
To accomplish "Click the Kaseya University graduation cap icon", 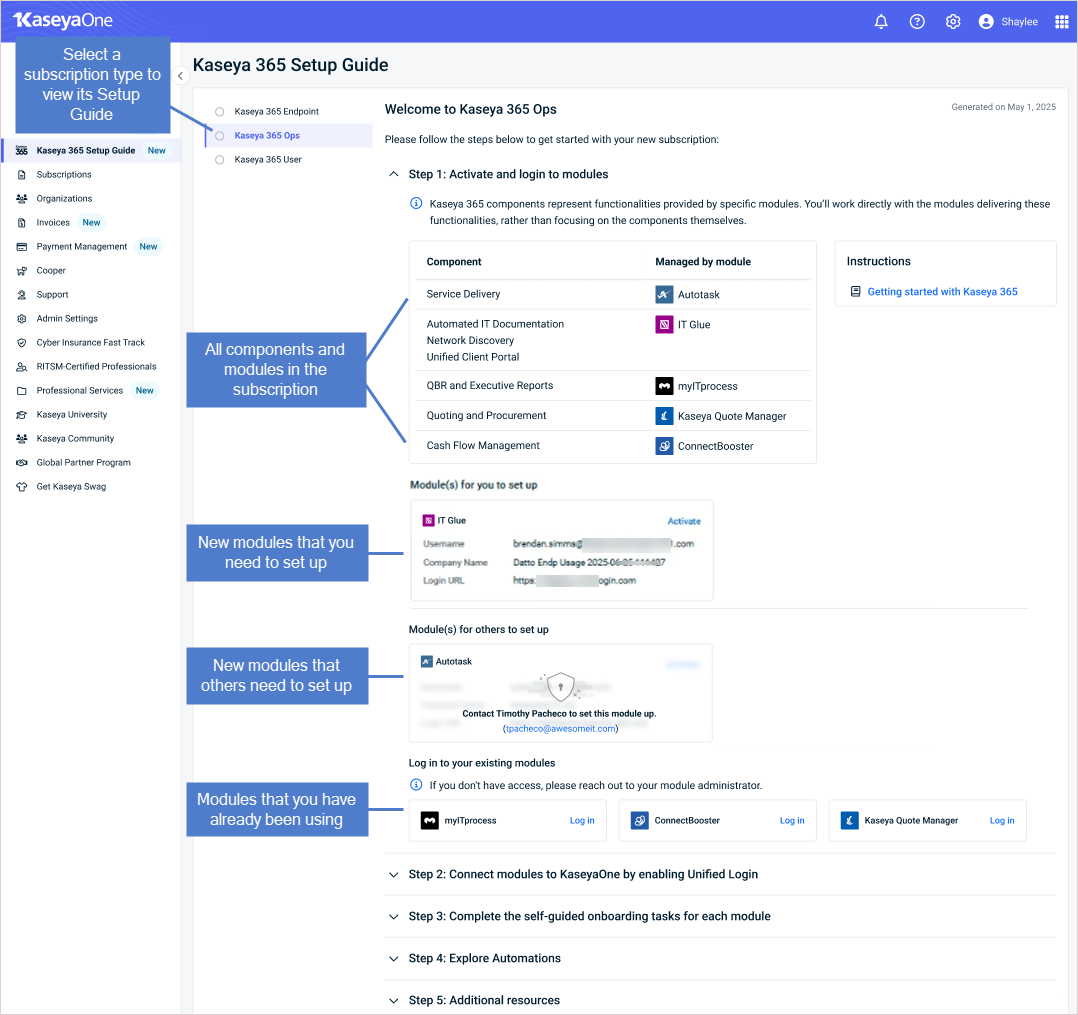I will click(x=21, y=415).
